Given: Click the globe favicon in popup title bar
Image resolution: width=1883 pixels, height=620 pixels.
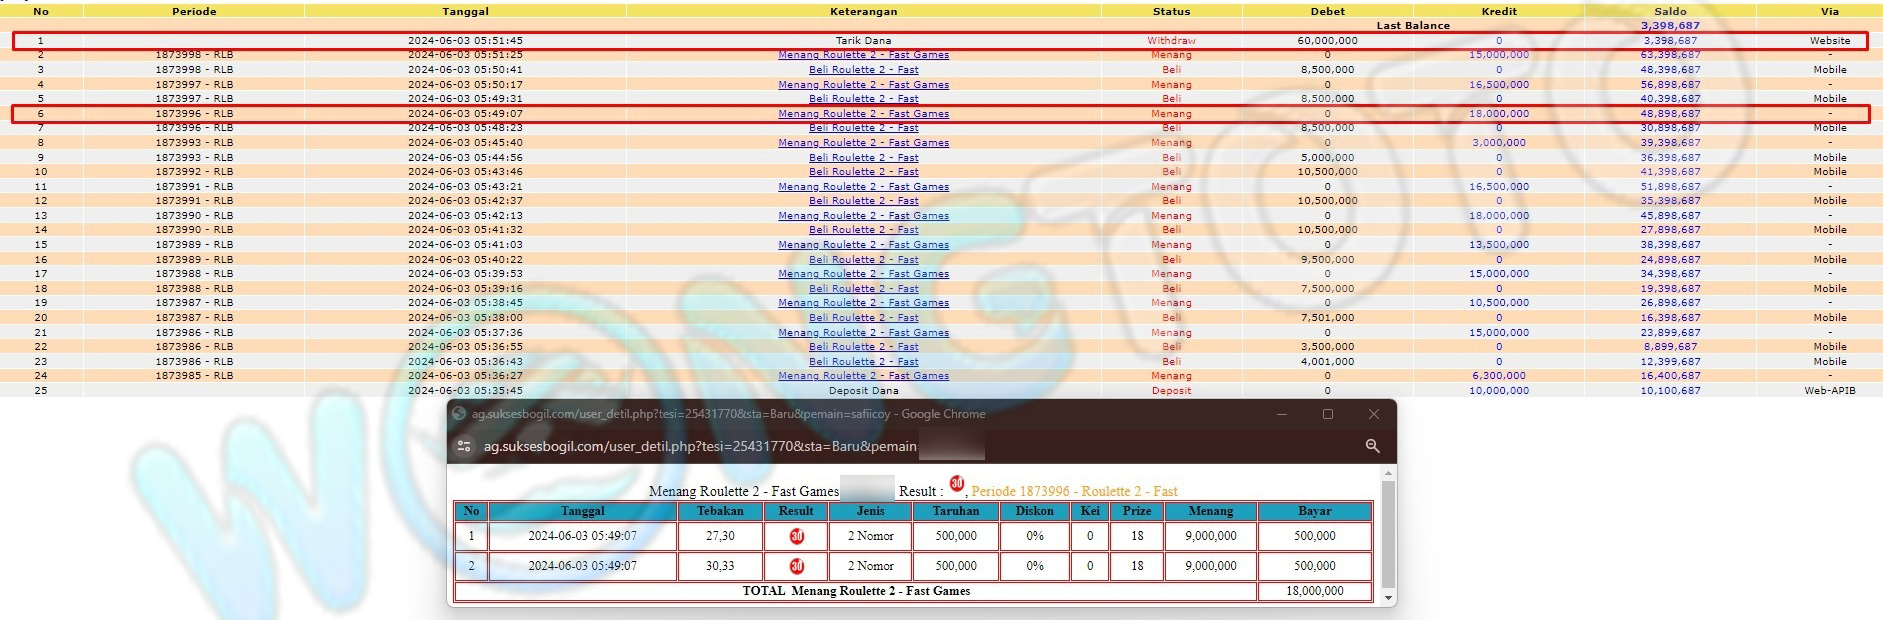Looking at the screenshot, I should [x=459, y=414].
